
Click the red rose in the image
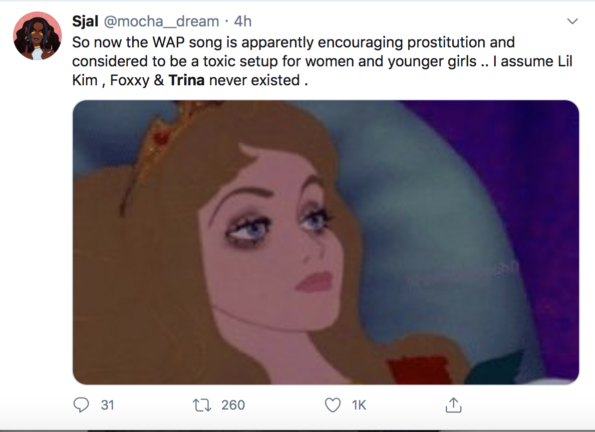tap(419, 370)
